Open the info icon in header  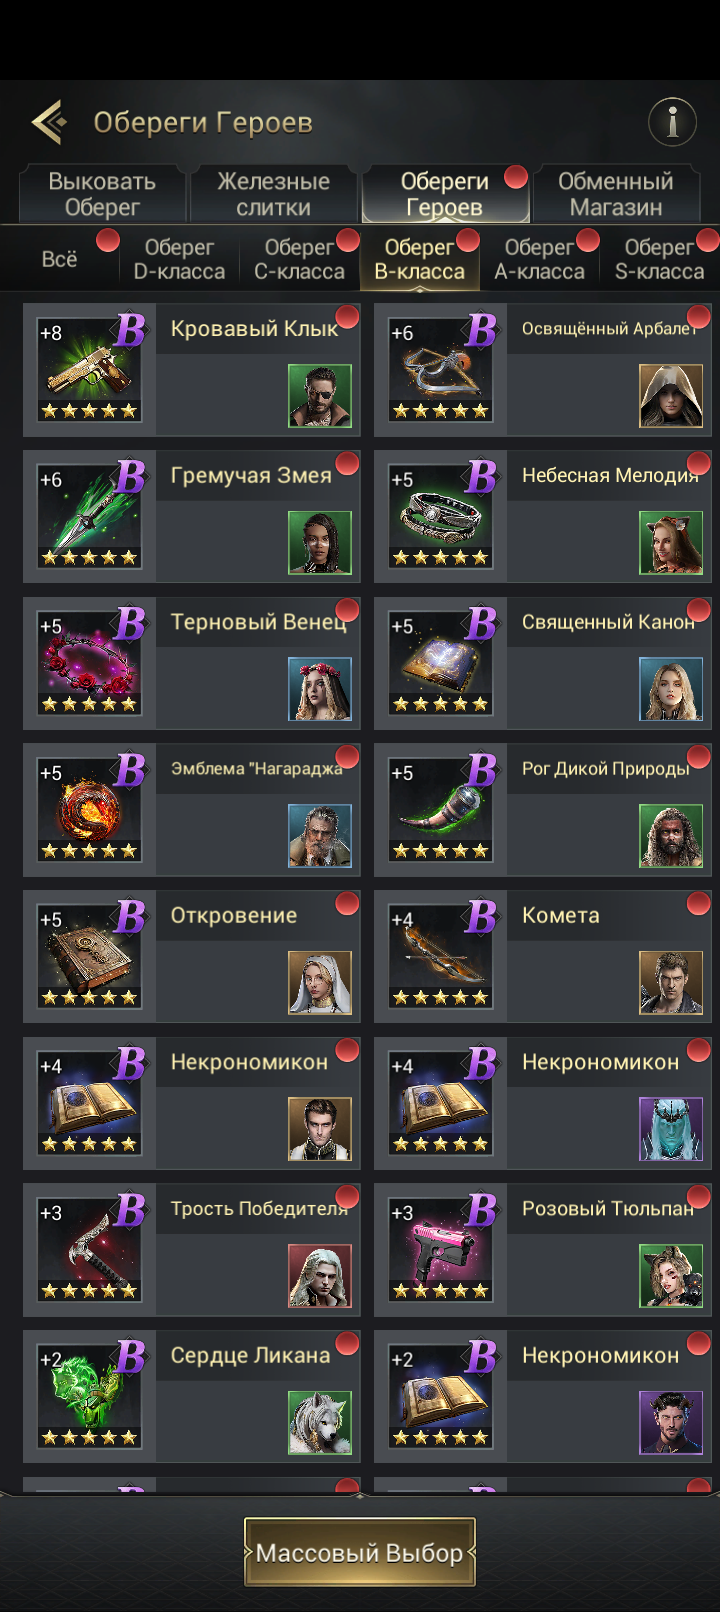coord(672,122)
